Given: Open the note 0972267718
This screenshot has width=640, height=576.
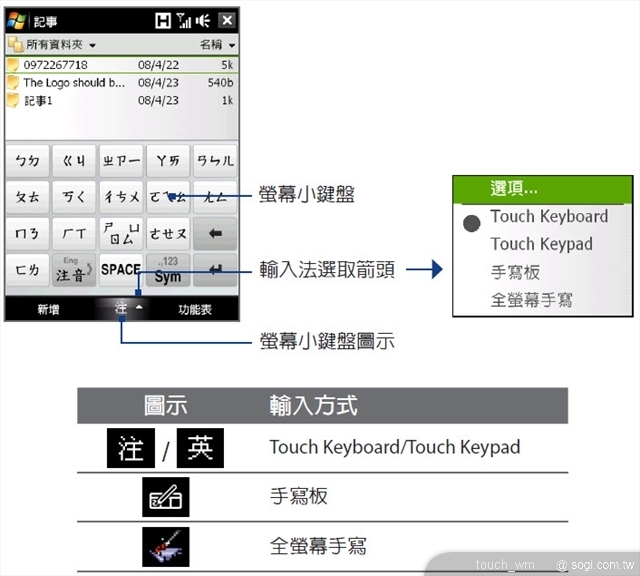Looking at the screenshot, I should pyautogui.click(x=56, y=65).
